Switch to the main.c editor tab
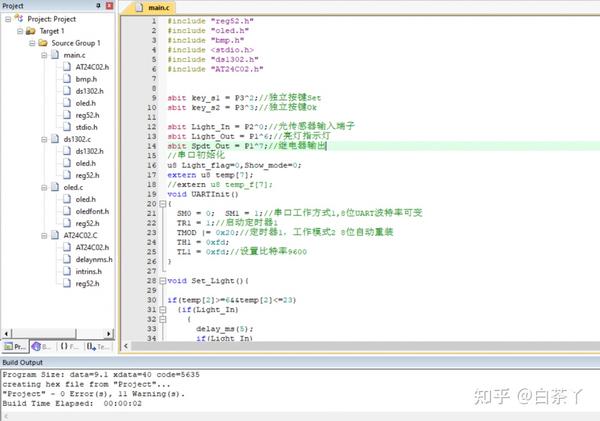The height and width of the screenshot is (421, 600). 153,8
